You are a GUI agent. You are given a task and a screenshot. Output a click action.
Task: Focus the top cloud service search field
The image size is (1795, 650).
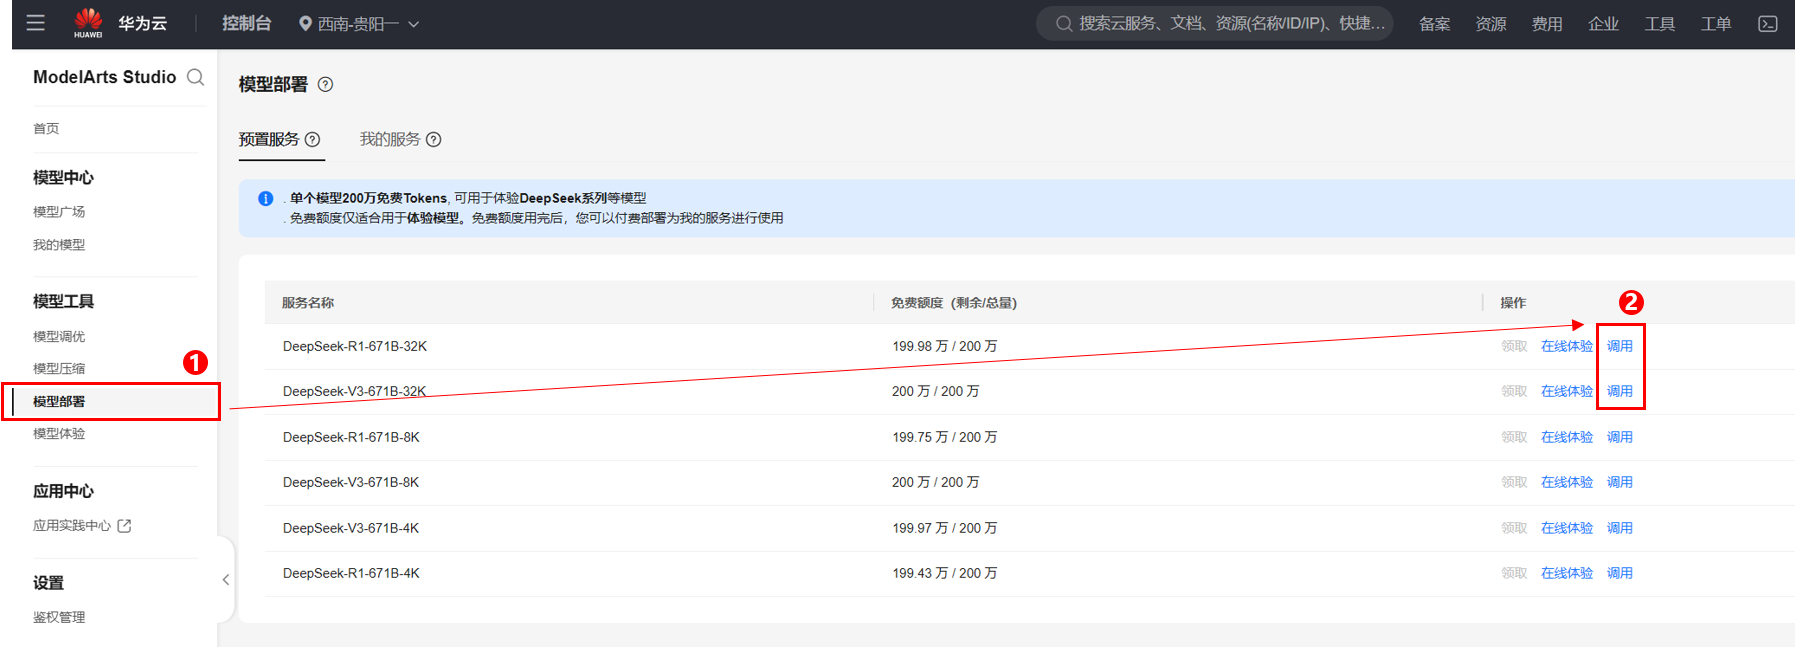(1214, 23)
